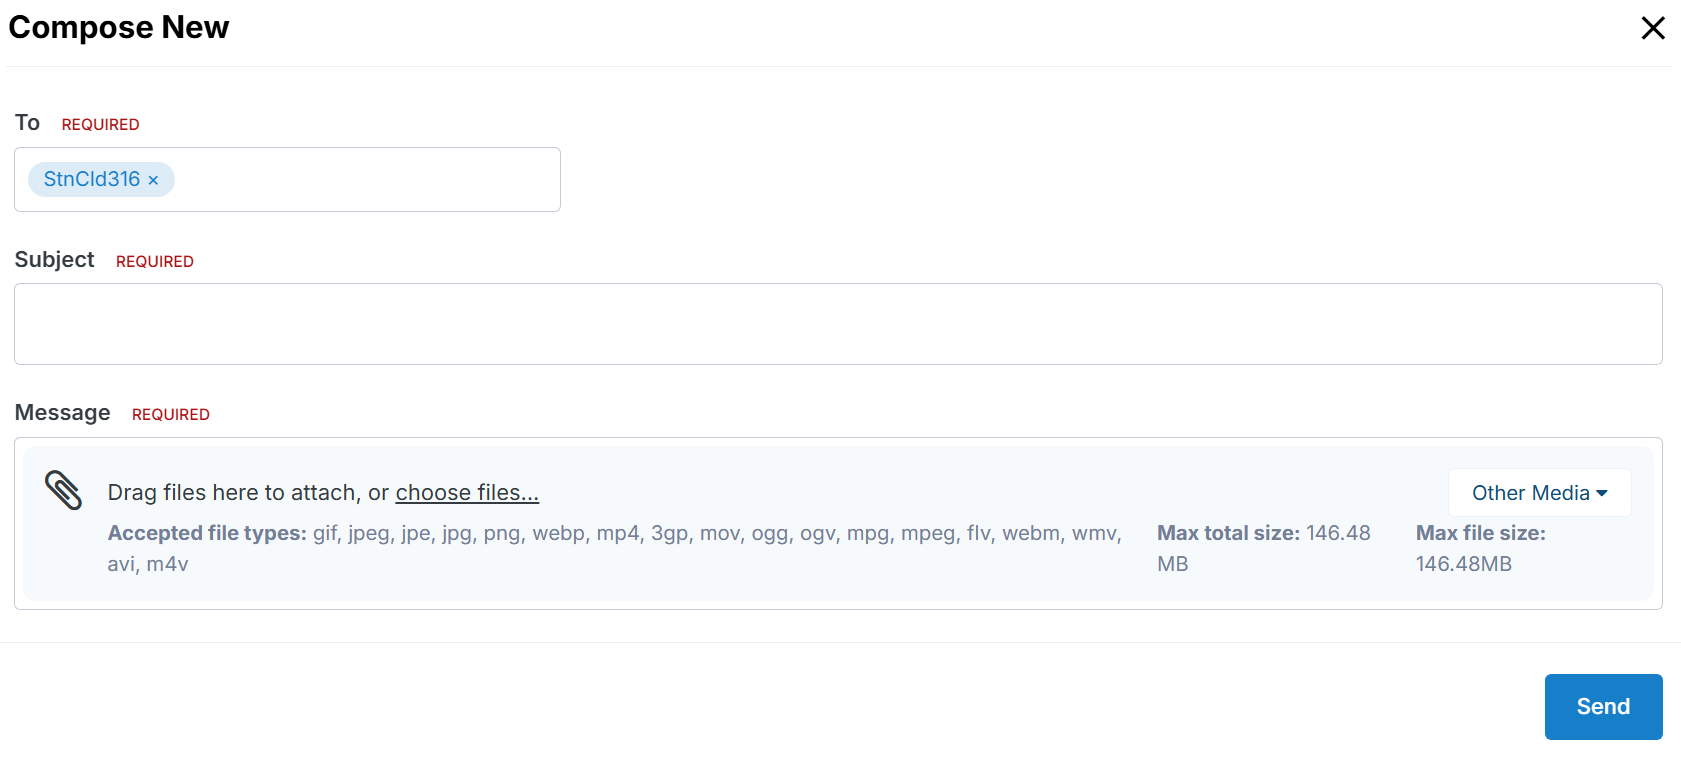Click the Compose New heading

(x=119, y=27)
